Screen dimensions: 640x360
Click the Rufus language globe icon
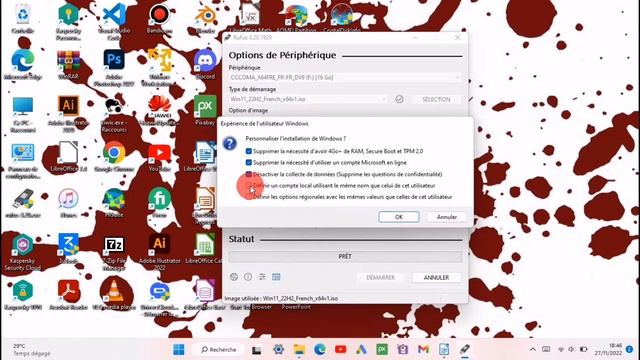(234, 277)
